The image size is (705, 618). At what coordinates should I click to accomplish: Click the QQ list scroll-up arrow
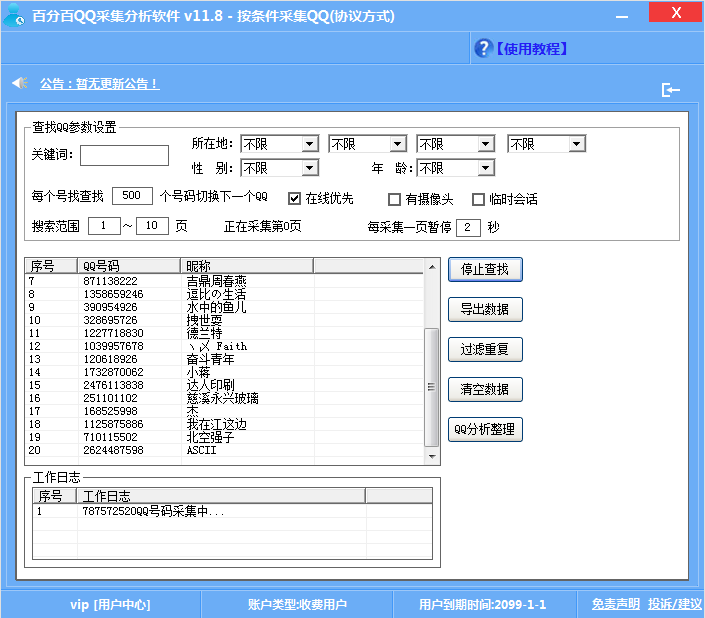(431, 267)
